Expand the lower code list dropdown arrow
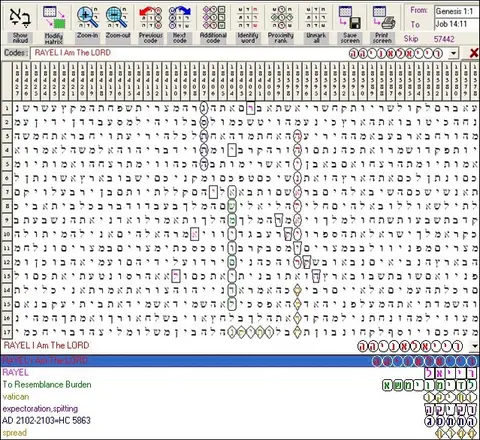 click(x=474, y=346)
